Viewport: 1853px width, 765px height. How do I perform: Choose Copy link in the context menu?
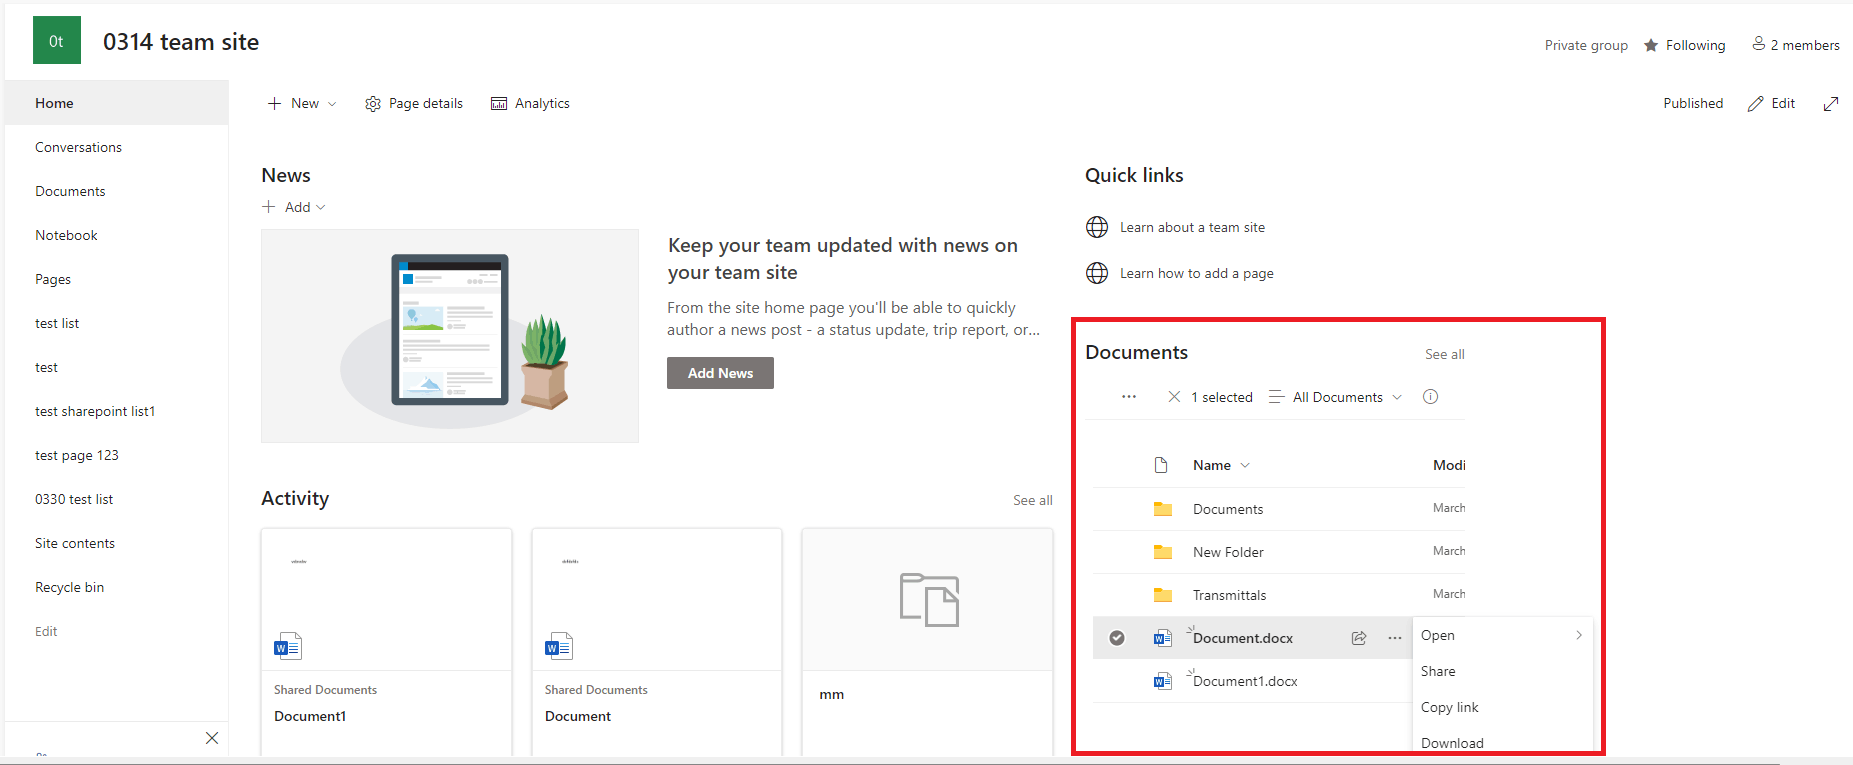[x=1450, y=707]
